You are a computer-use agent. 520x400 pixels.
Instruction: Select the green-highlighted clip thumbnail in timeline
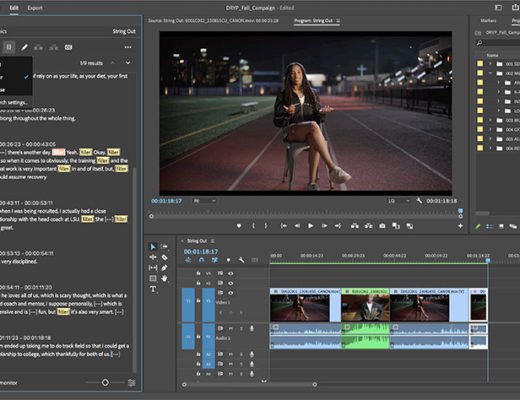click(x=365, y=307)
